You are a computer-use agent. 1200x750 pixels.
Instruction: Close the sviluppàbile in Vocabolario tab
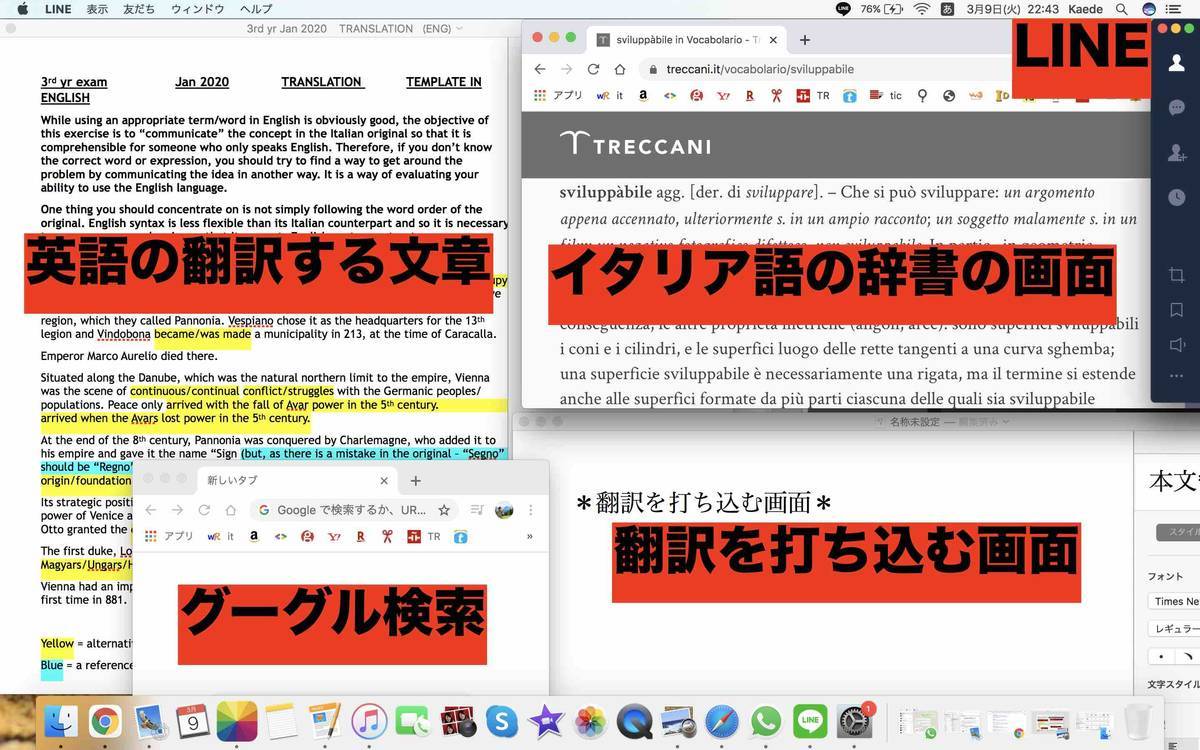[773, 40]
